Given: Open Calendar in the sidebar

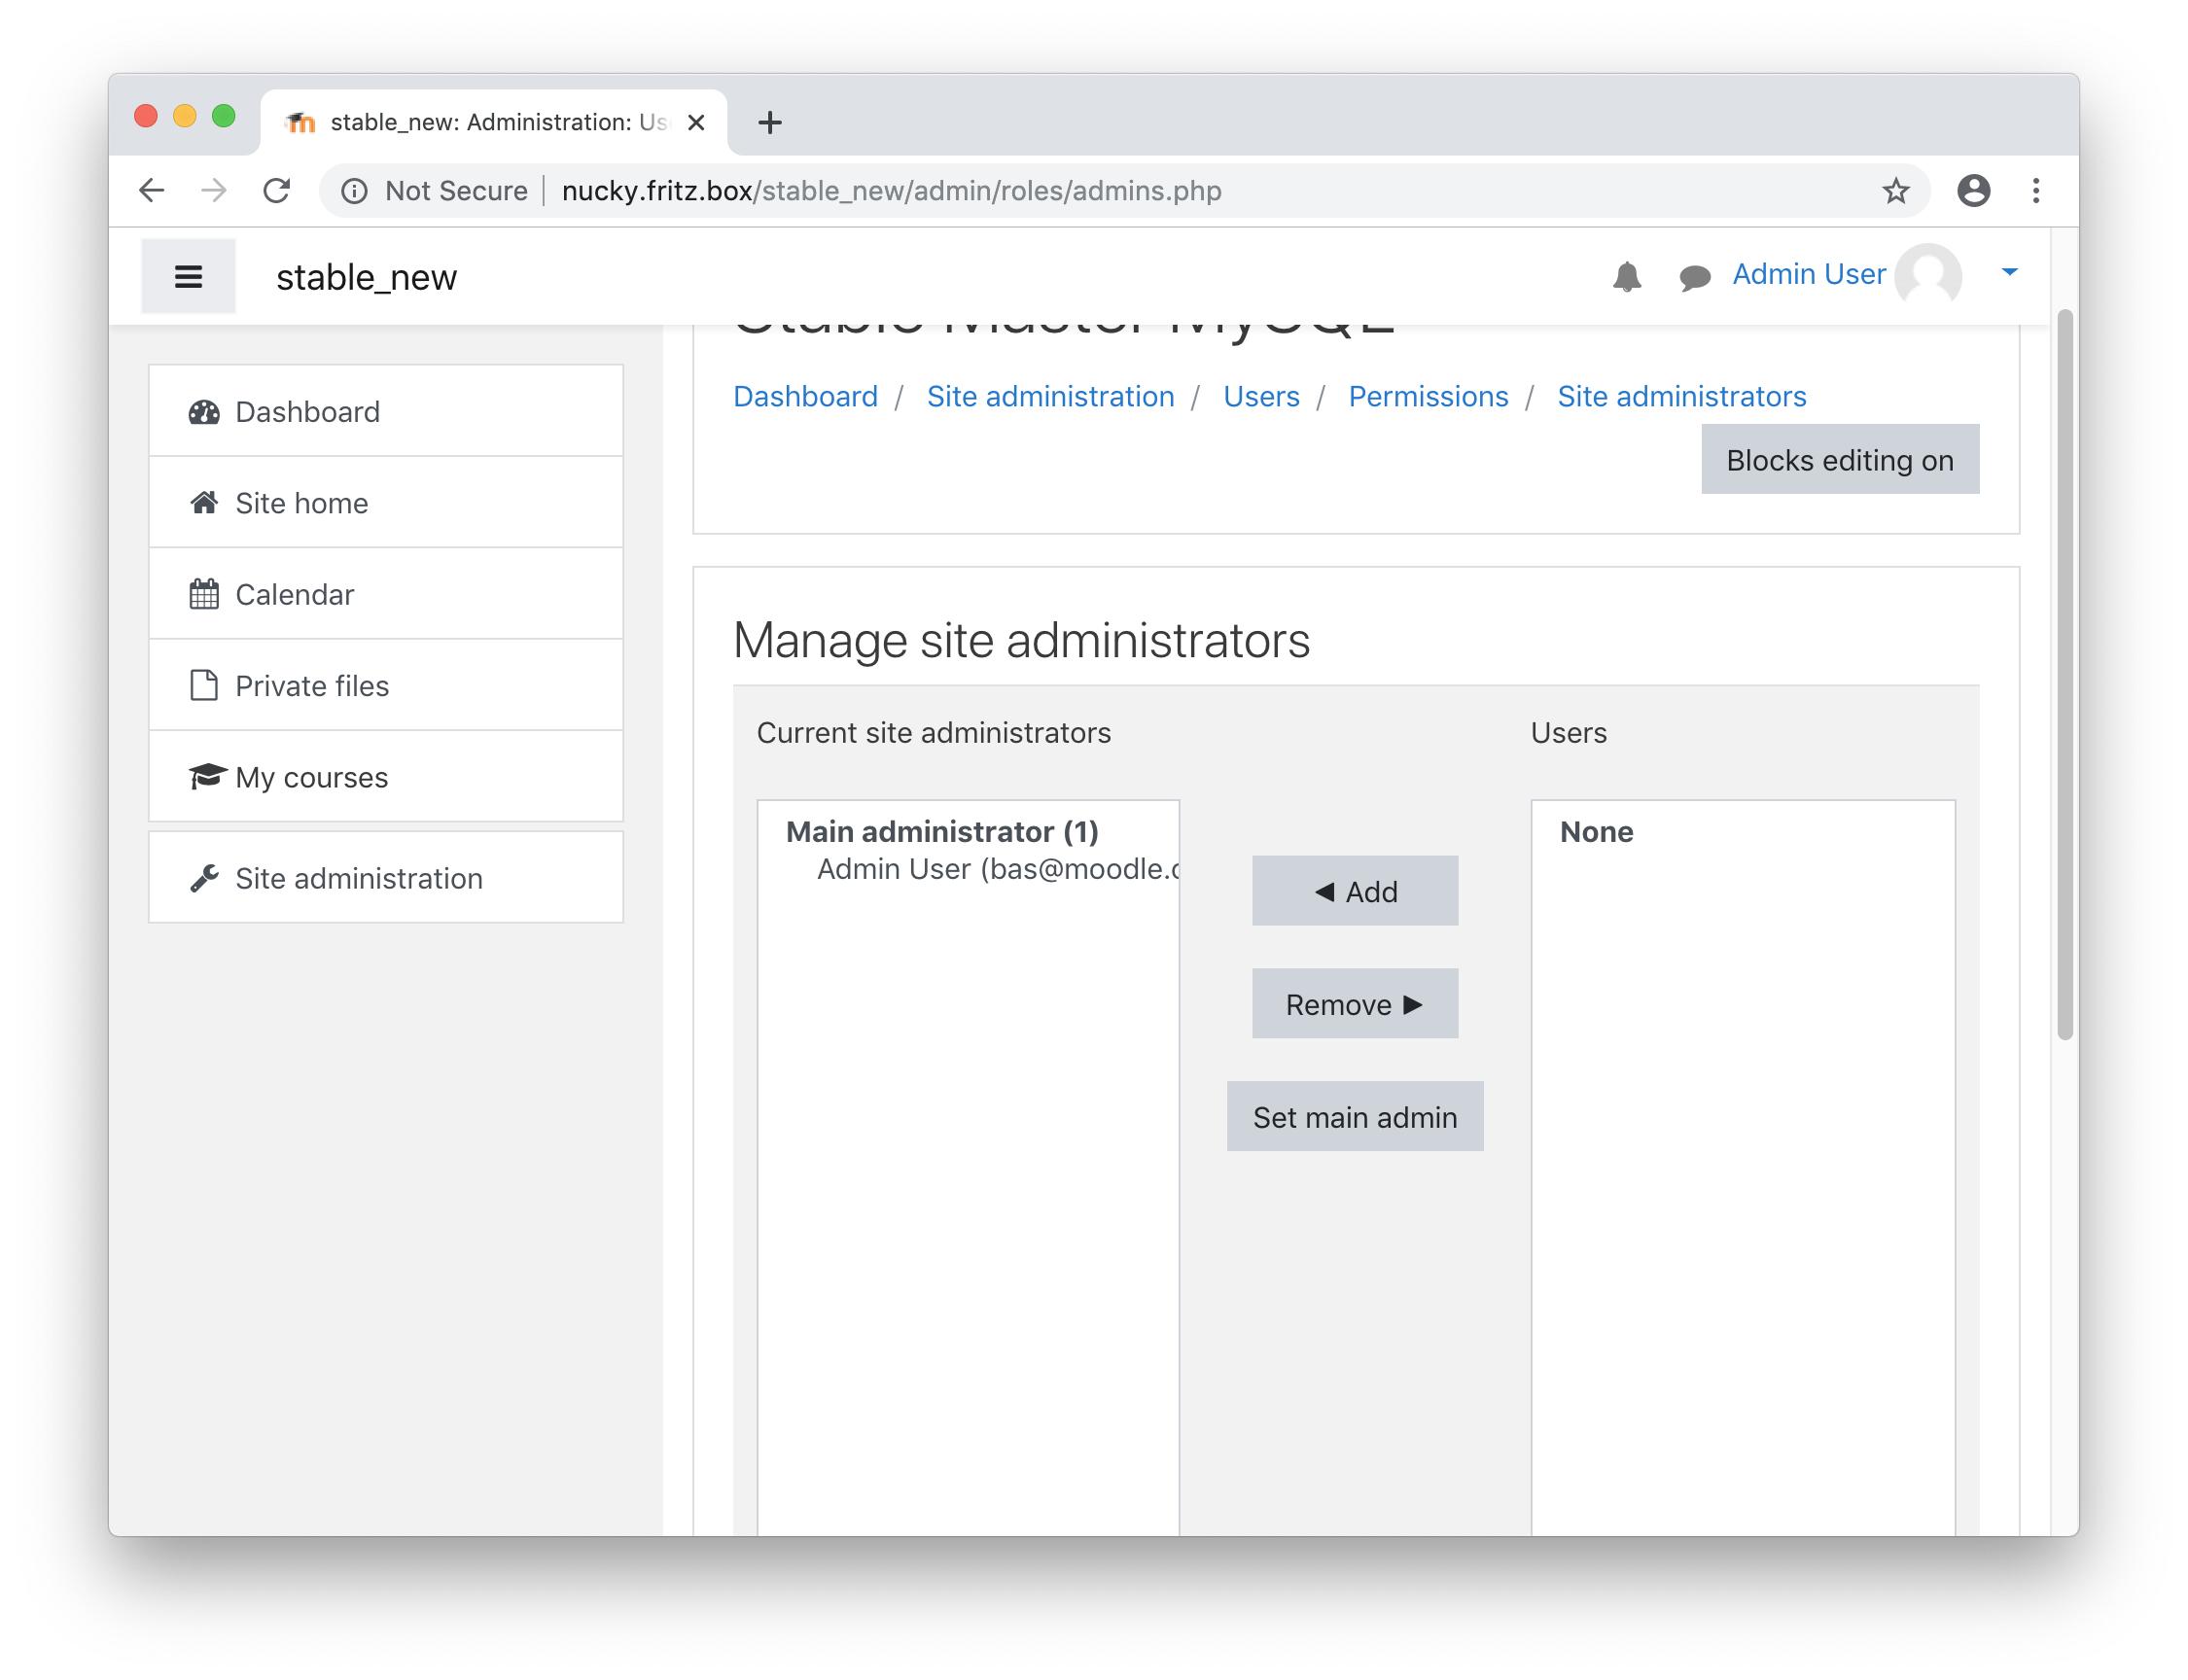Looking at the screenshot, I should pos(386,594).
